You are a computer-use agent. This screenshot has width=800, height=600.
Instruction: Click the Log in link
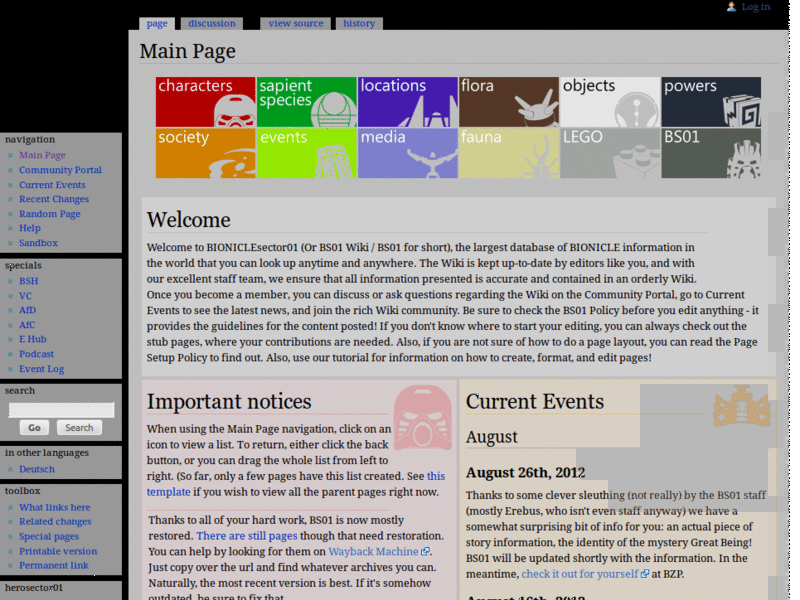tap(756, 7)
